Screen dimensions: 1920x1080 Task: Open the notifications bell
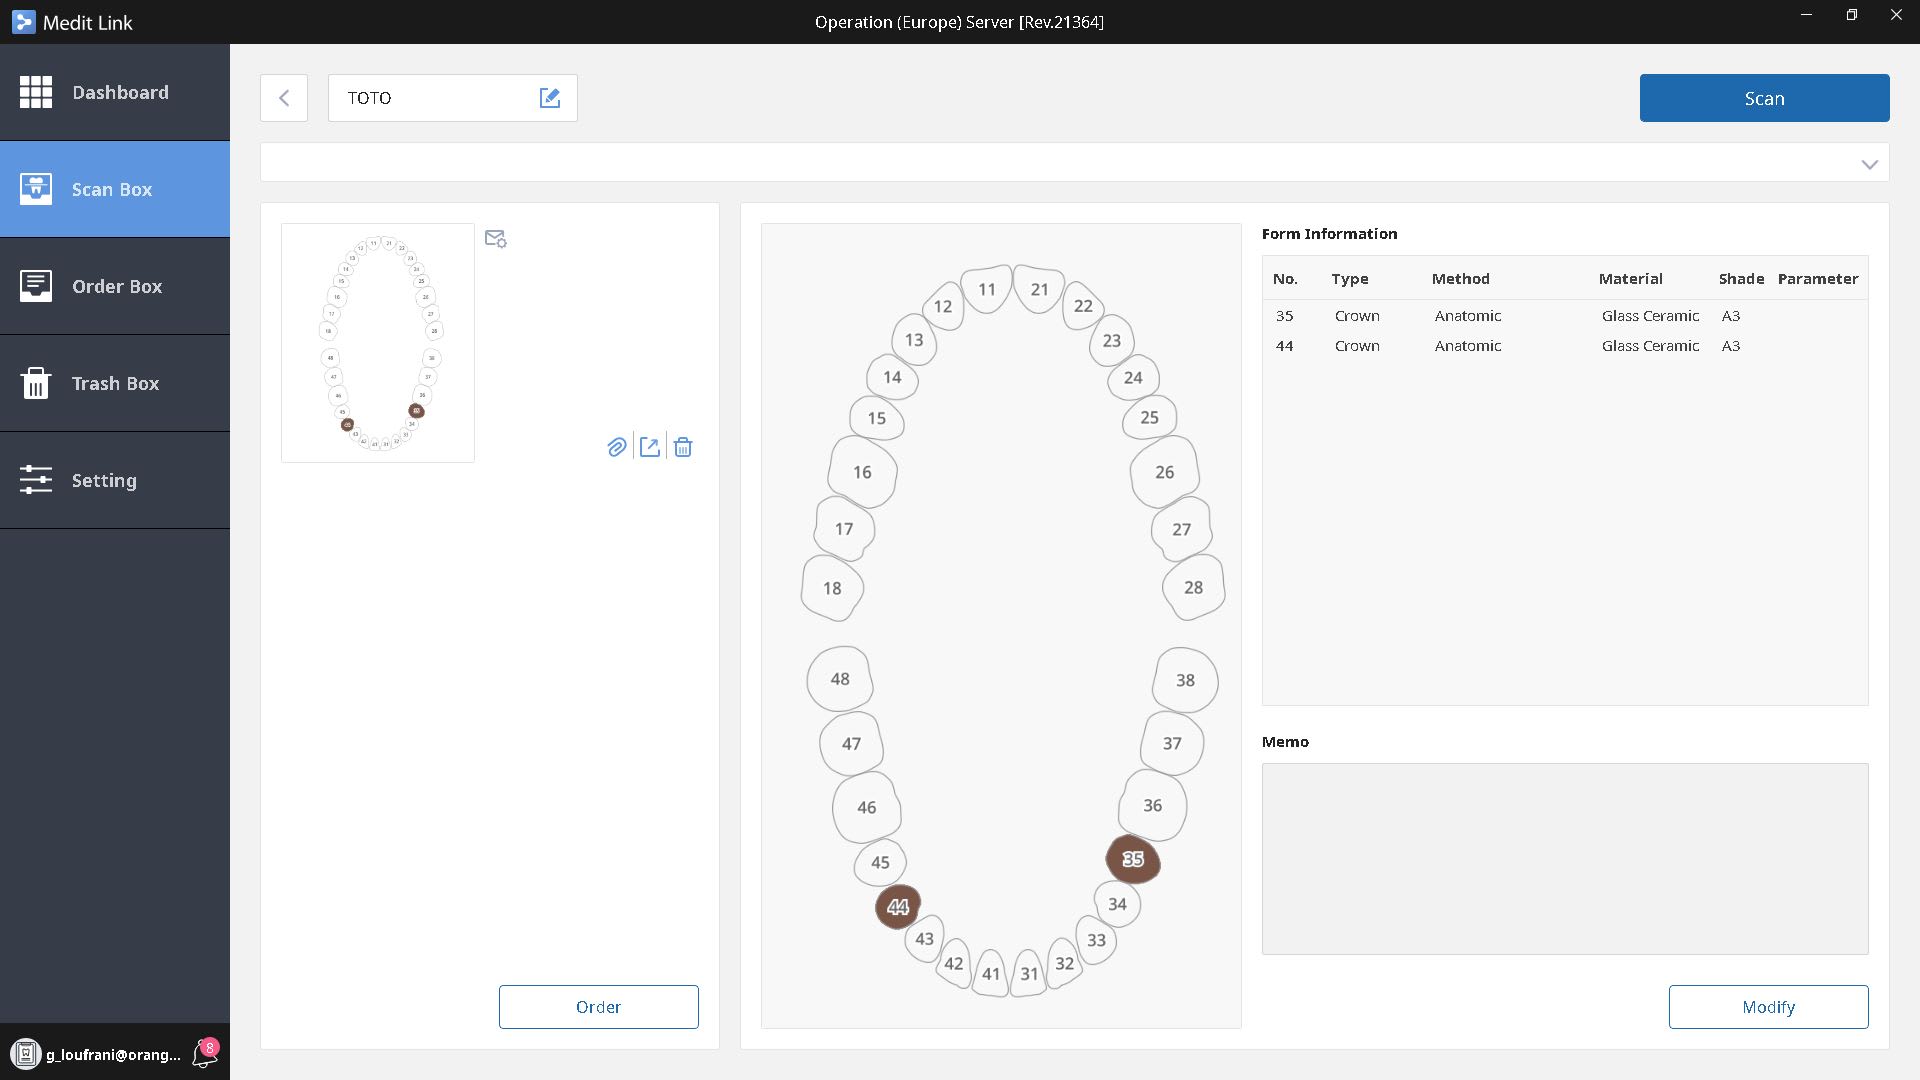[x=205, y=1054]
